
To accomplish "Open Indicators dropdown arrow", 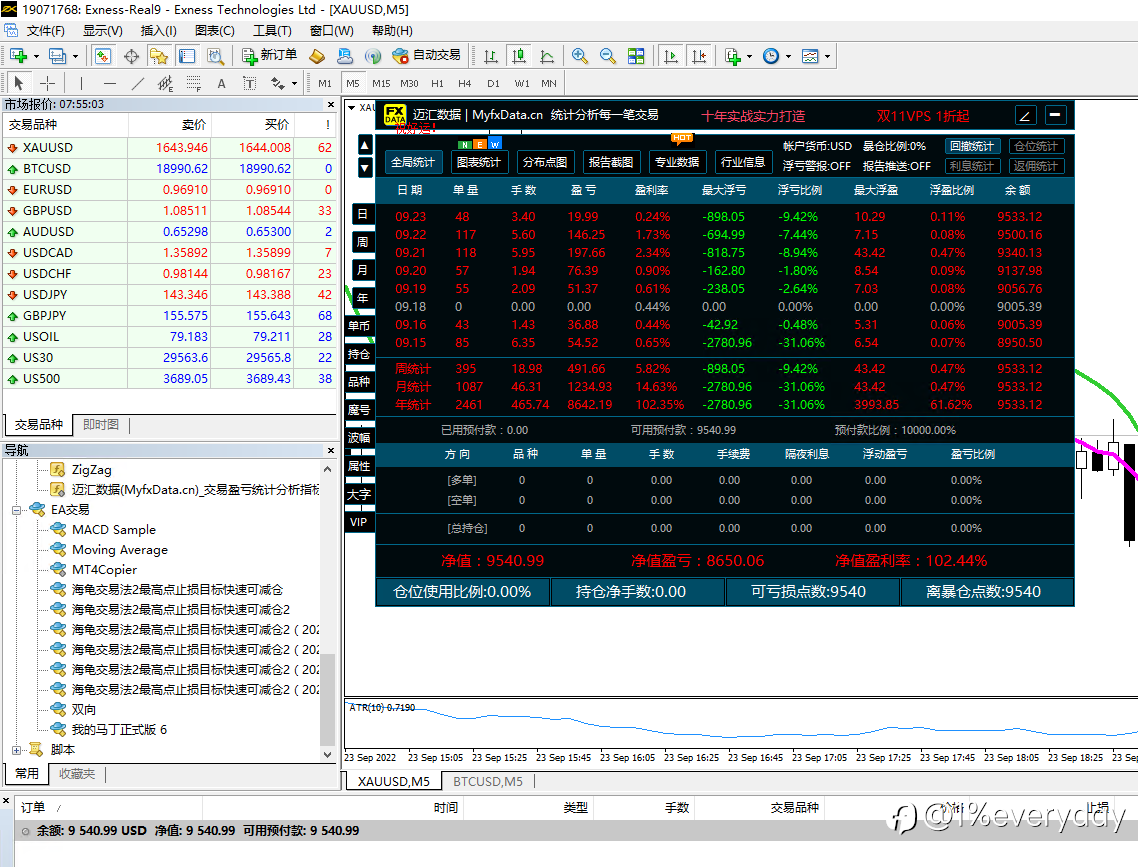I will [749, 56].
